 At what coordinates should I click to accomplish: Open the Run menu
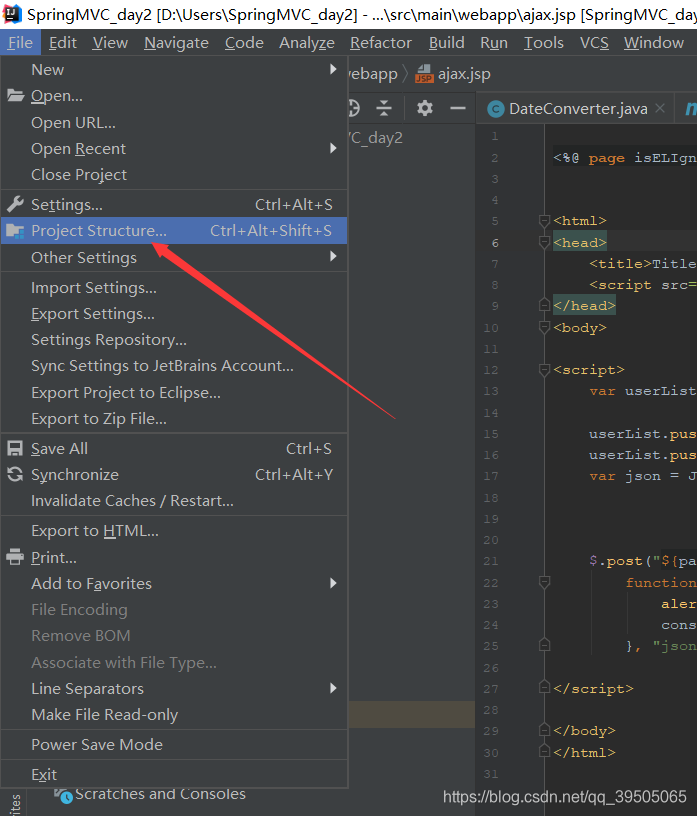coord(494,43)
